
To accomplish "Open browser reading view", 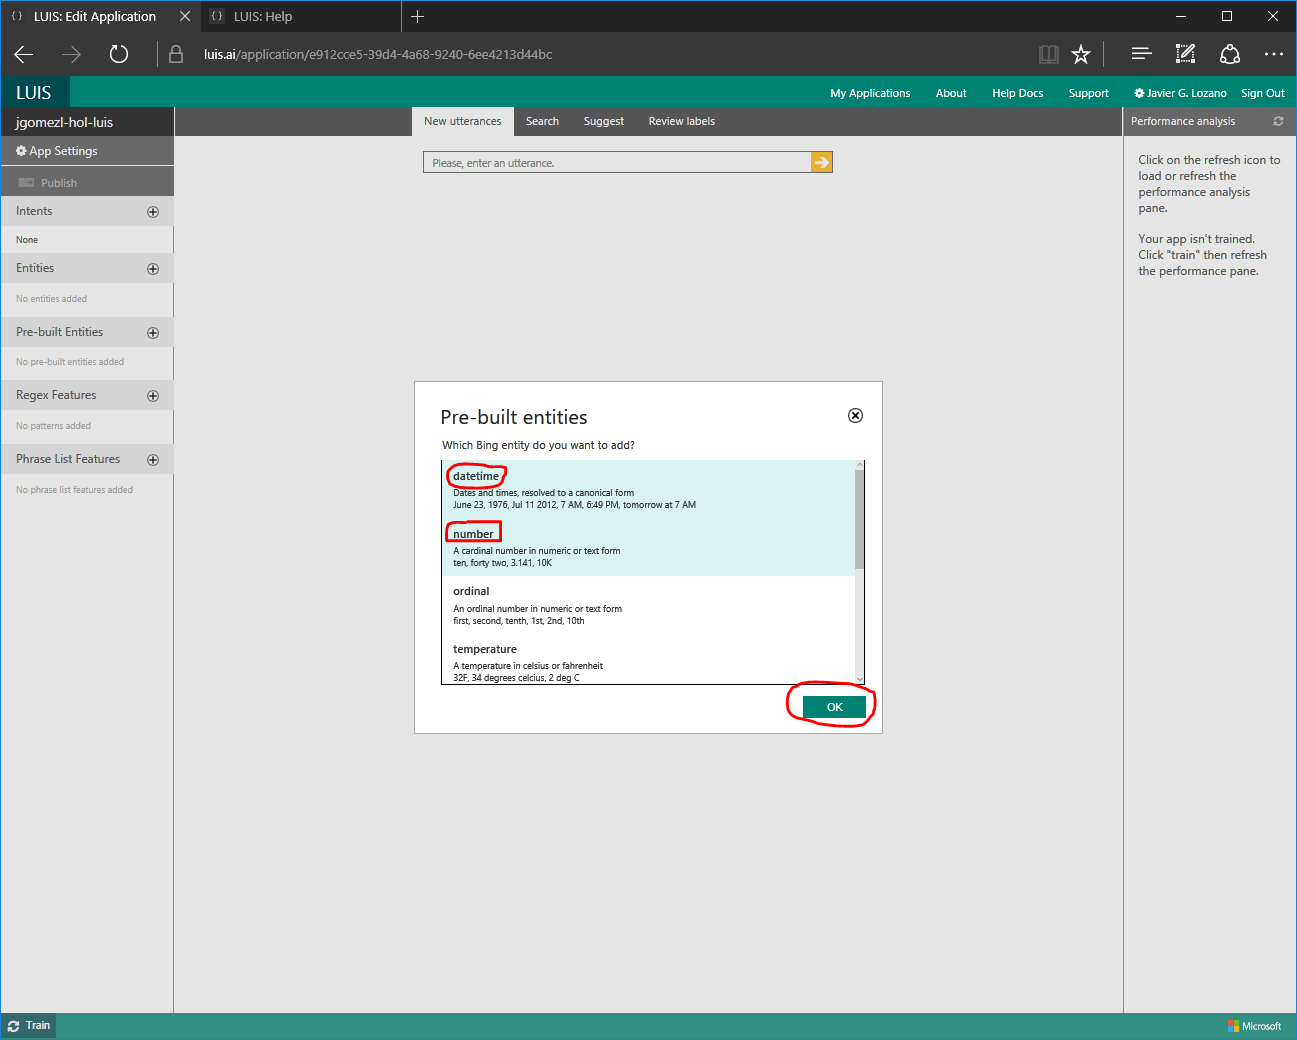I will pyautogui.click(x=1048, y=54).
